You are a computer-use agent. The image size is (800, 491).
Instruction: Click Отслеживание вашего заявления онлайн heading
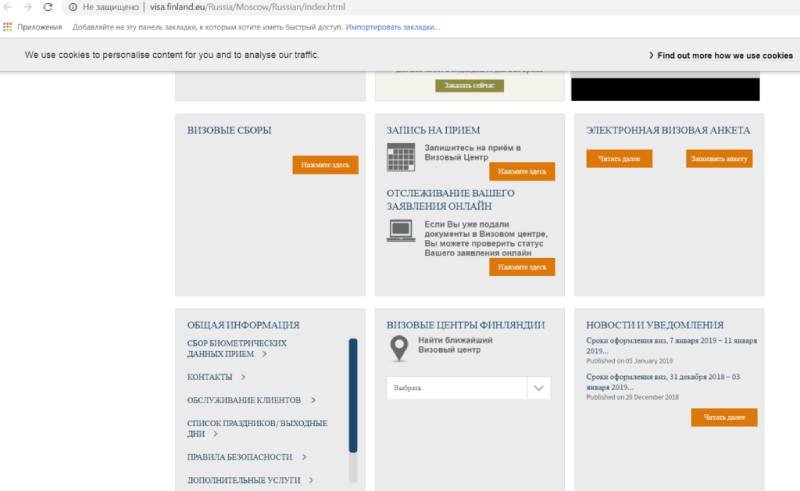(451, 200)
